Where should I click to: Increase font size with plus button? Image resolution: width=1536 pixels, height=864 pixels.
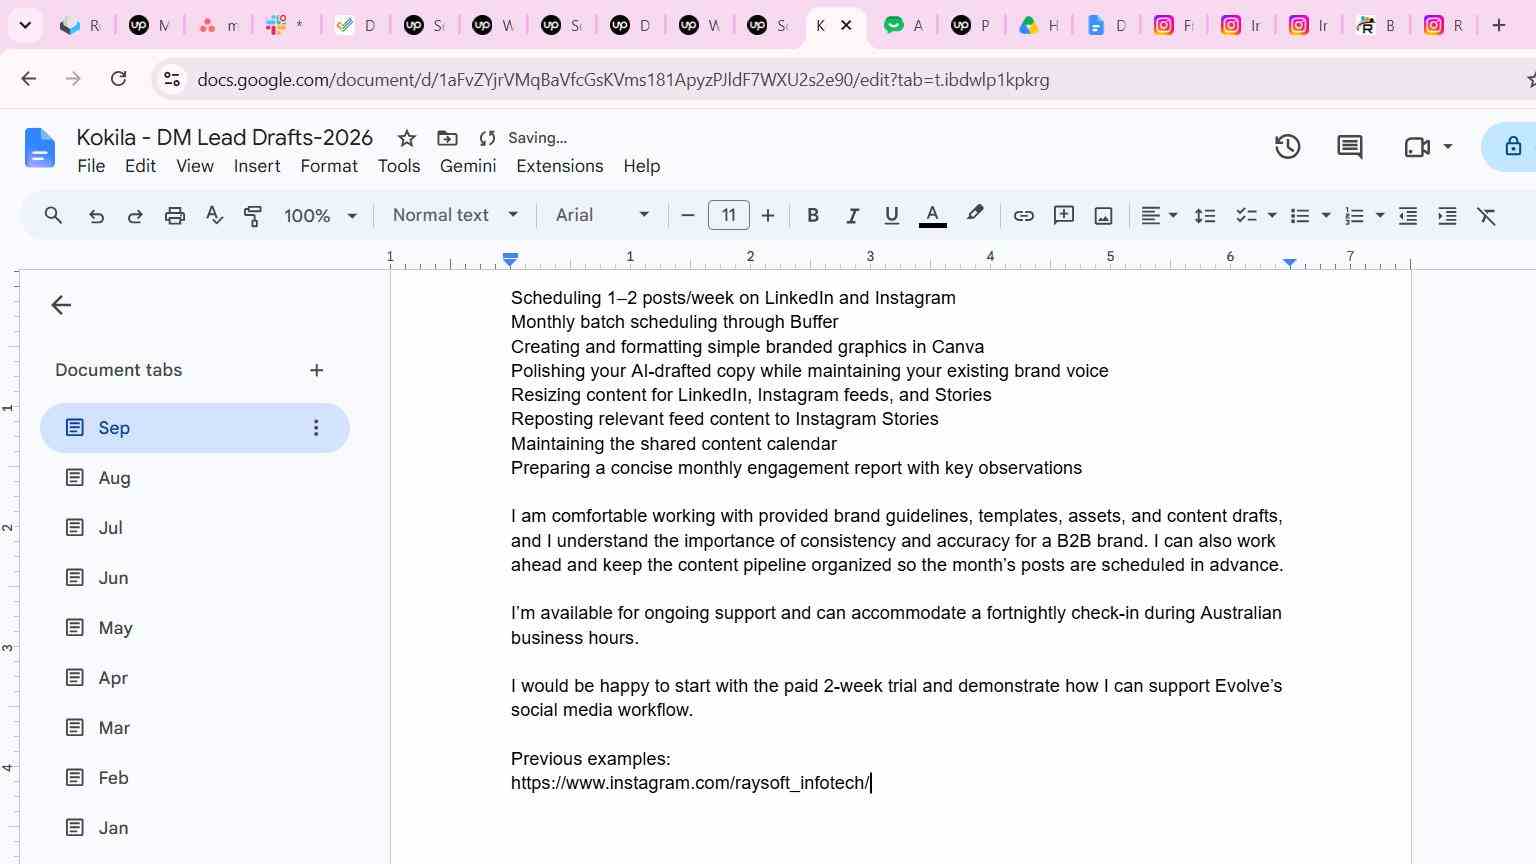(768, 215)
